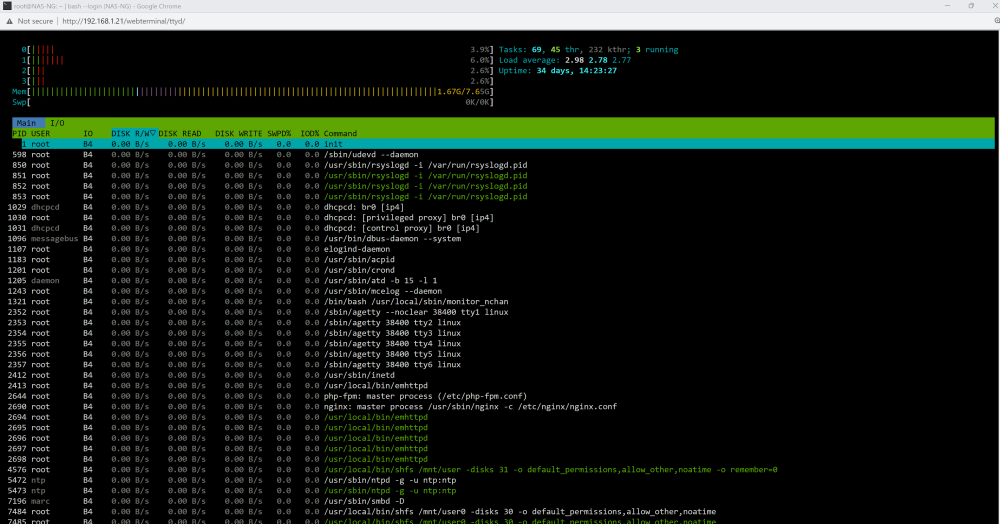Restore down the Chrome window
The image size is (1000, 524).
(971, 6)
